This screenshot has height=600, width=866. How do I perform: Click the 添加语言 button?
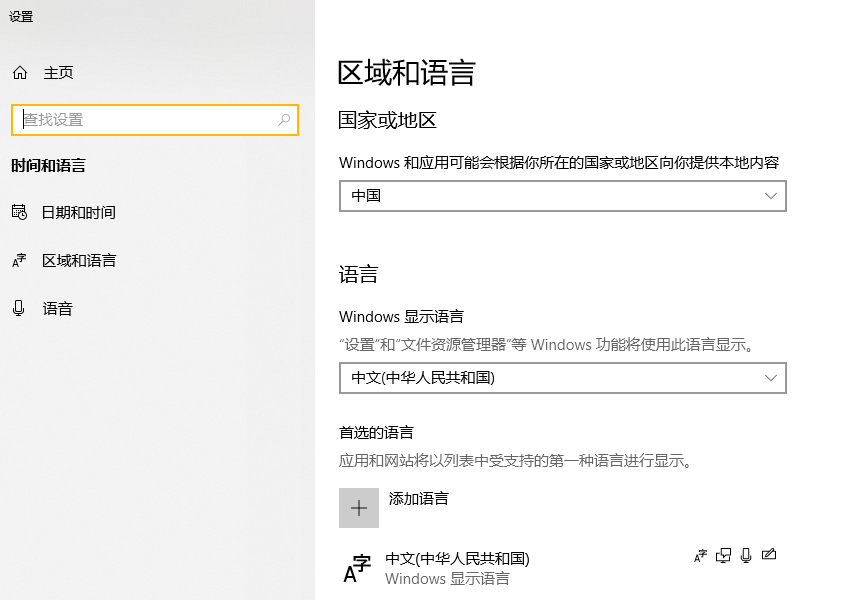(x=418, y=499)
